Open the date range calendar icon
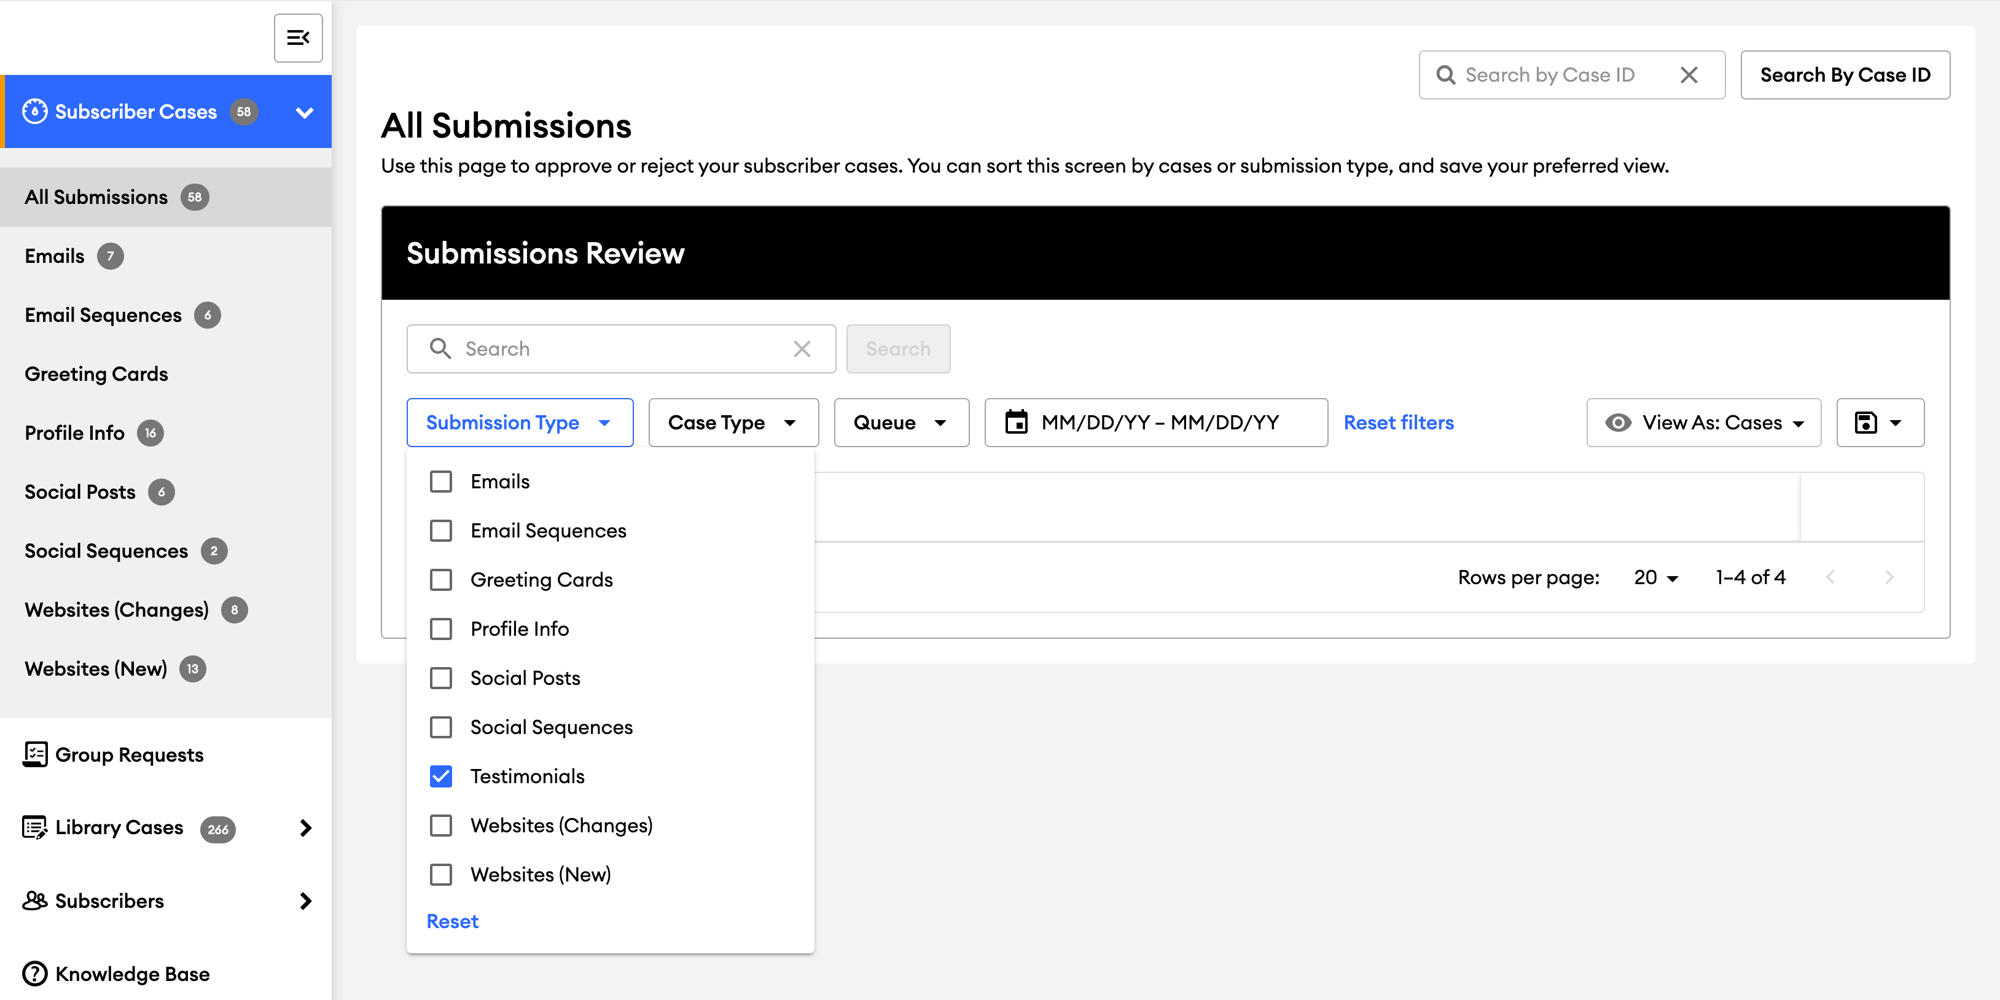Image resolution: width=2000 pixels, height=1000 pixels. click(x=1016, y=422)
